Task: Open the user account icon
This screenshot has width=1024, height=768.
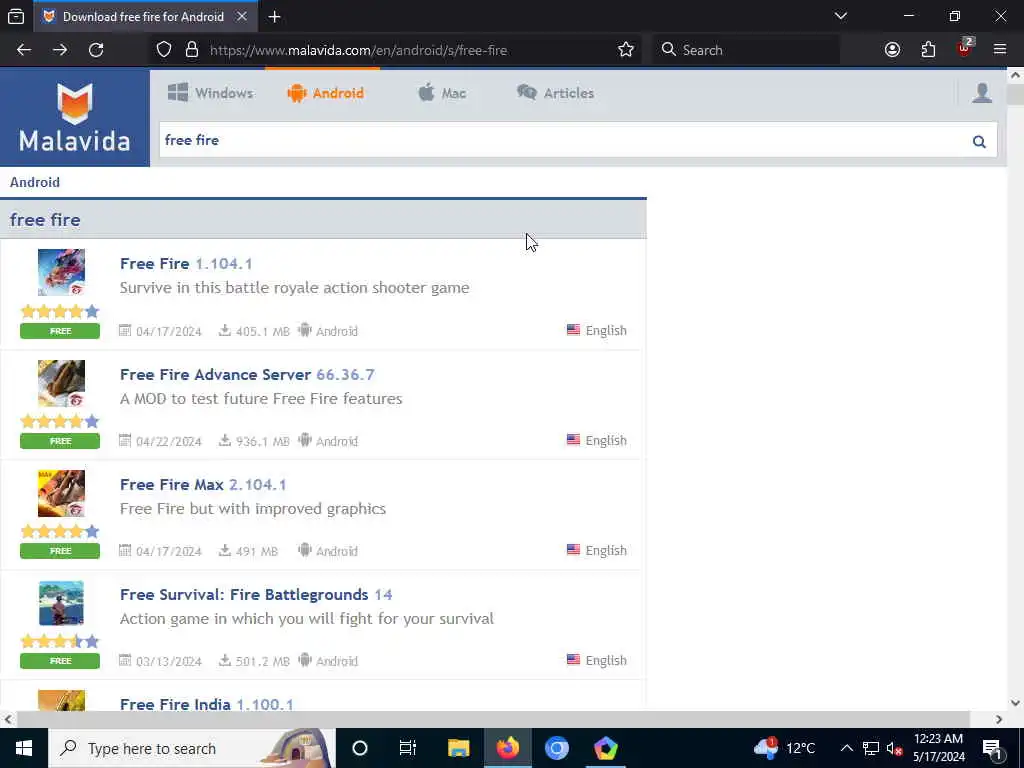Action: [x=982, y=93]
